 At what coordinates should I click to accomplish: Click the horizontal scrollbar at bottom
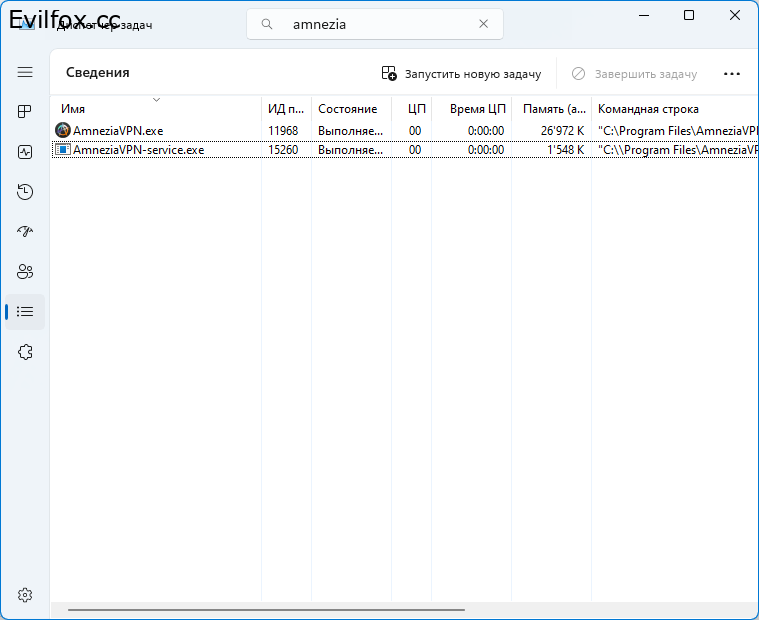pos(266,609)
